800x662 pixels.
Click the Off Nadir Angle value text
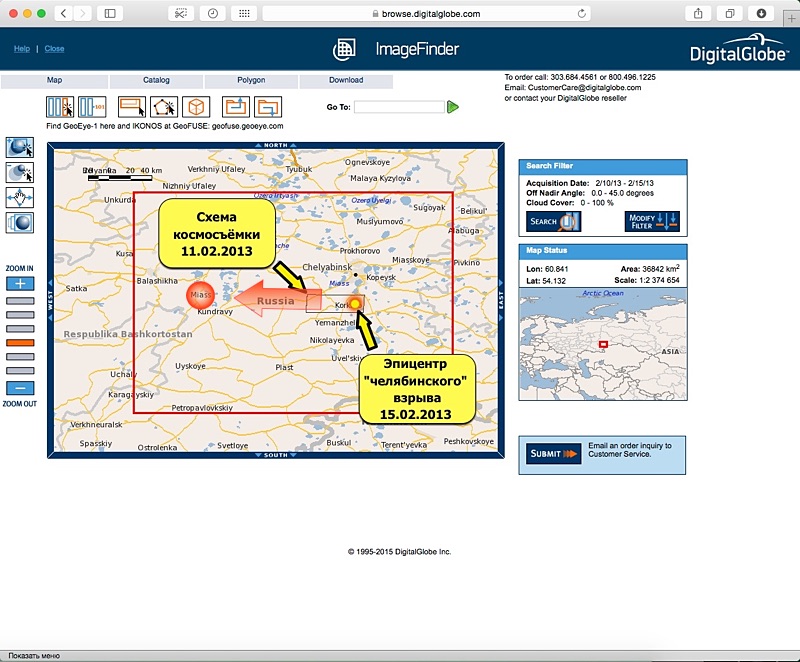click(622, 193)
